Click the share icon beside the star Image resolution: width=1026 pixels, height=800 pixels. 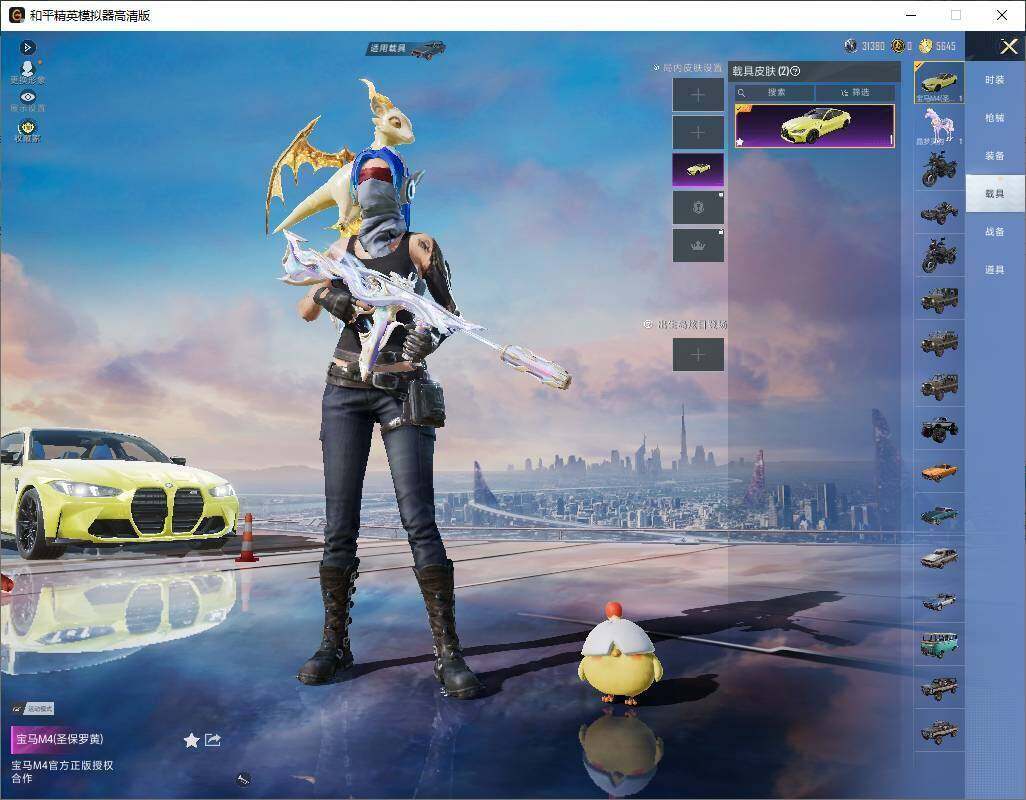click(213, 740)
